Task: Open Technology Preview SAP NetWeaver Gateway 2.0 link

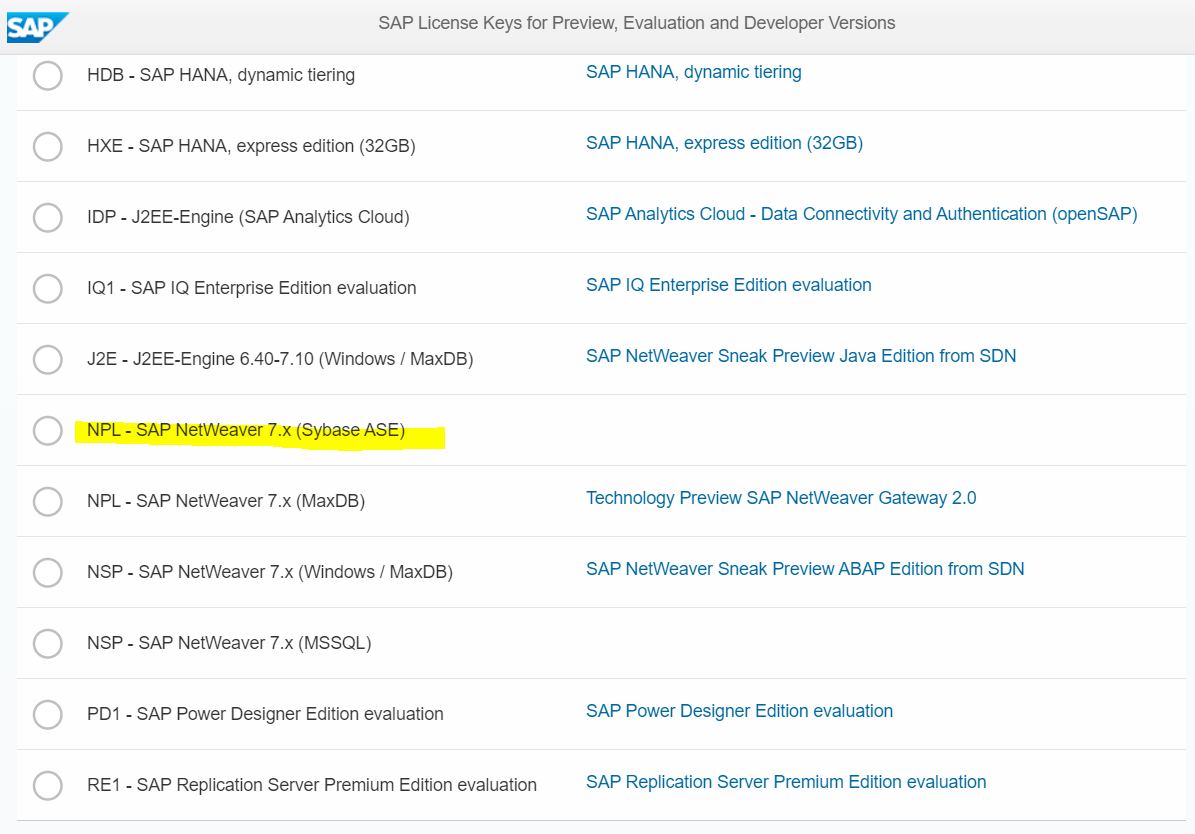Action: 781,498
